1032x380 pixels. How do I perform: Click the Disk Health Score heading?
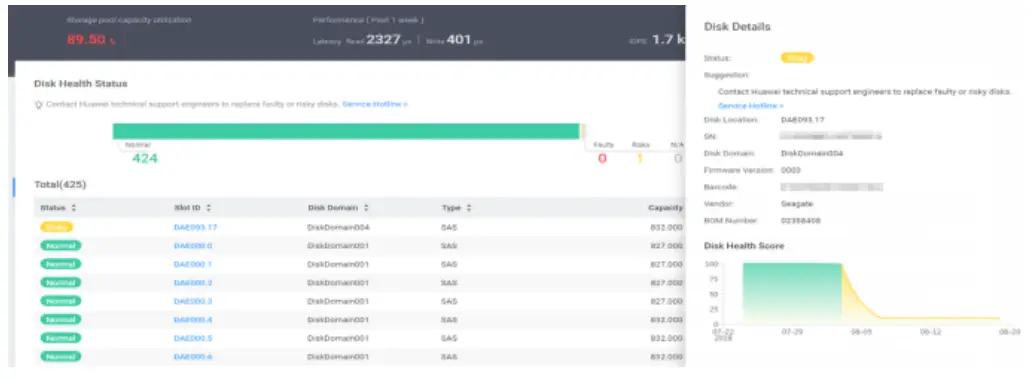744,246
